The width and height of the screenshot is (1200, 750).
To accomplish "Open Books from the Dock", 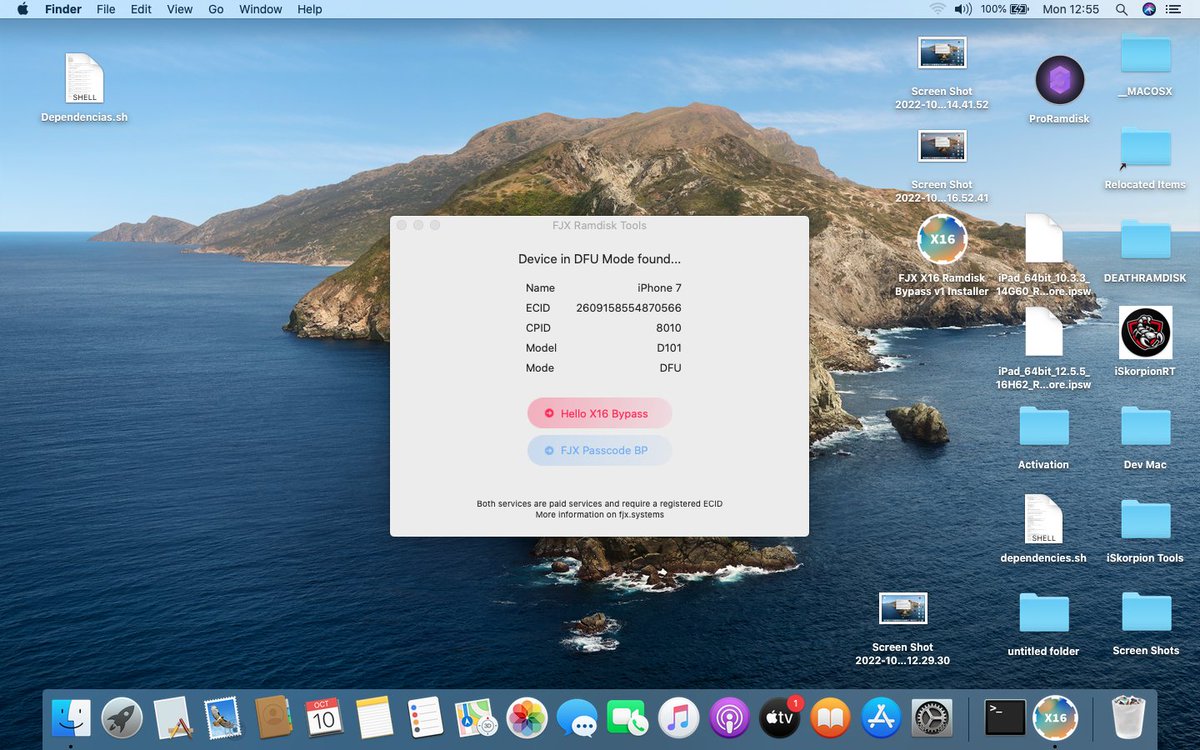I will [x=831, y=717].
